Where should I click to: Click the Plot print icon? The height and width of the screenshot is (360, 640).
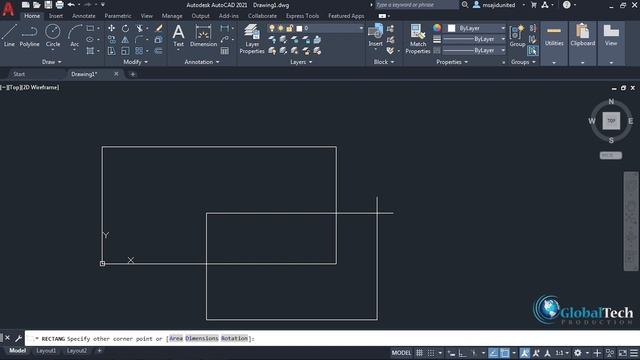[60, 5]
